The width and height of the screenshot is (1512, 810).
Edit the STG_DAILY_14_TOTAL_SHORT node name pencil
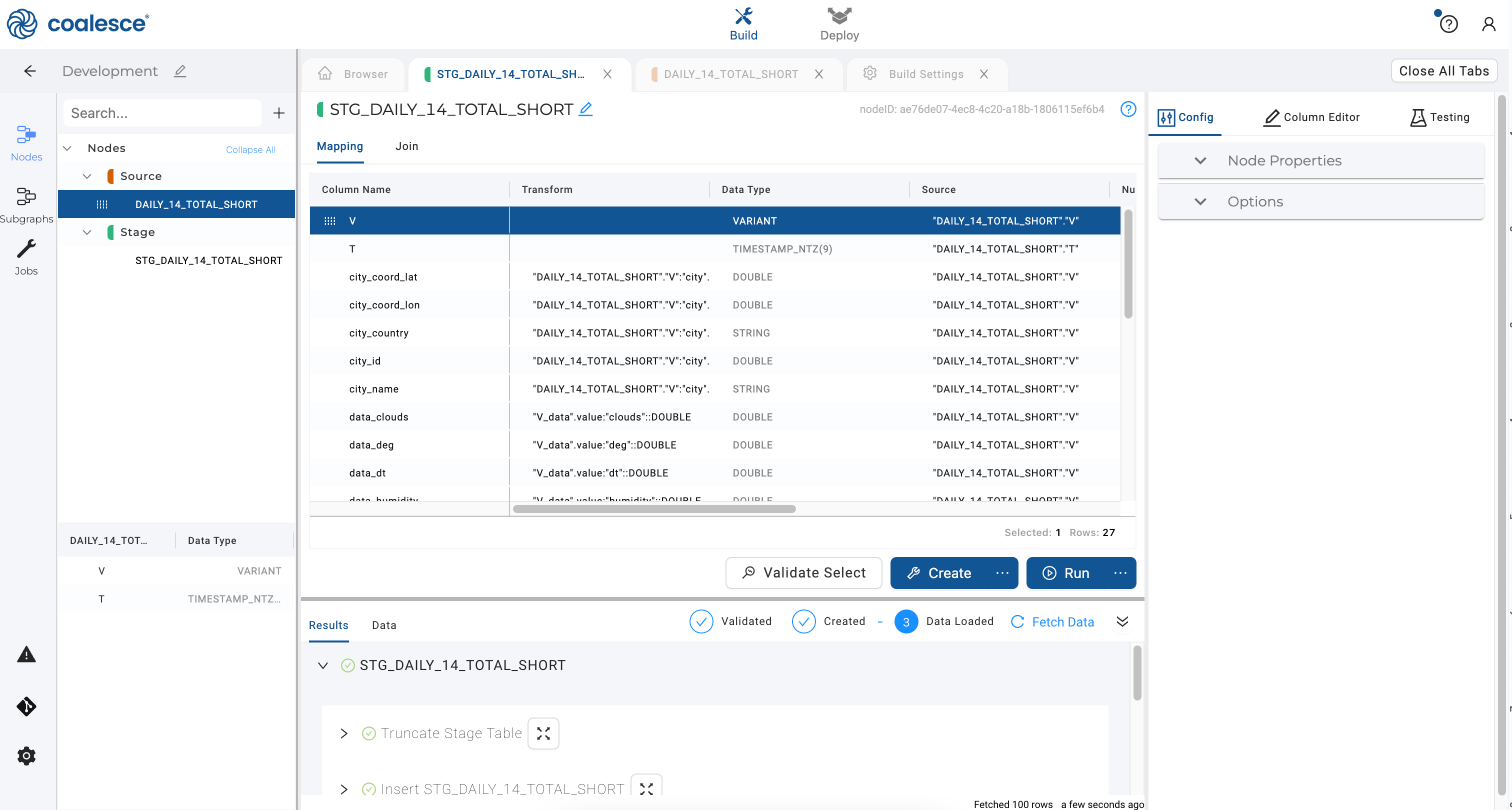(x=586, y=110)
